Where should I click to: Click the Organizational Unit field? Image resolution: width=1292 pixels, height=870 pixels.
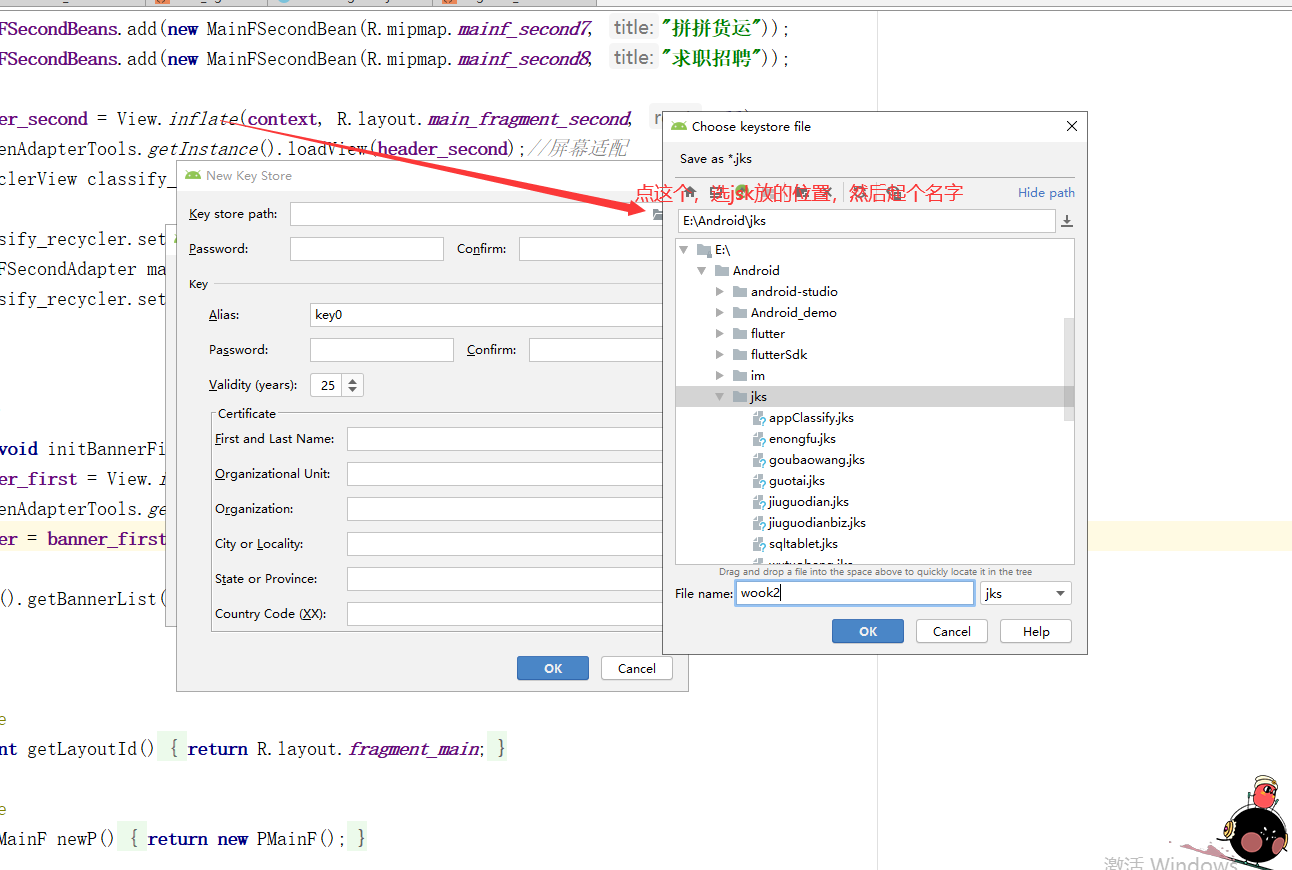(505, 474)
